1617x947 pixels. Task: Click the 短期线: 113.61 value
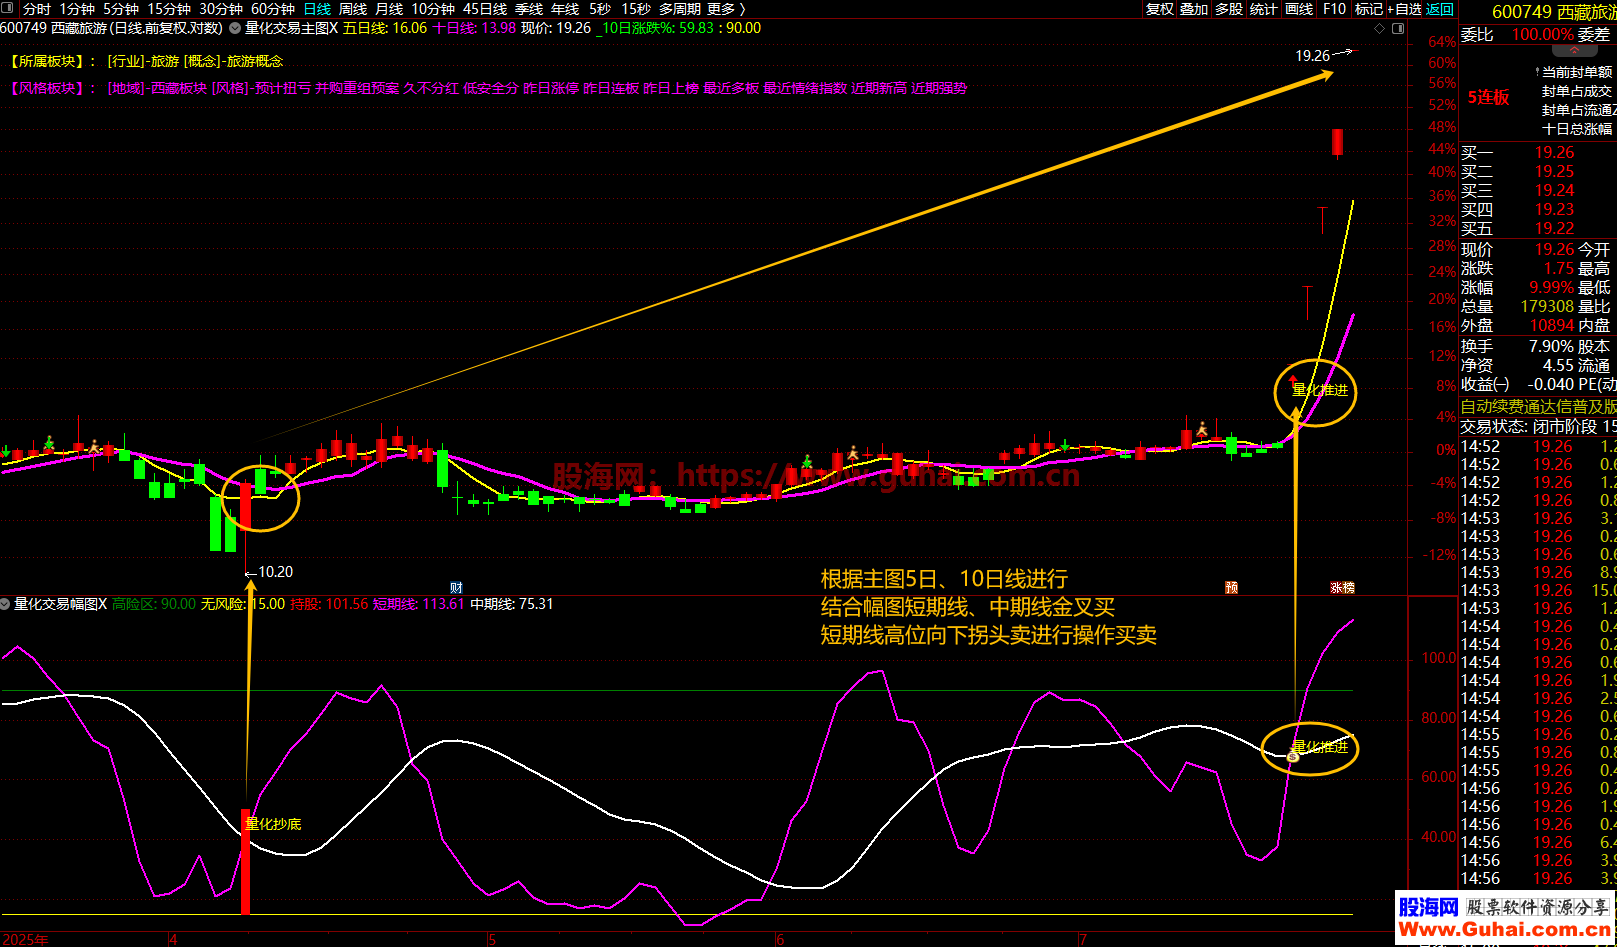click(419, 604)
